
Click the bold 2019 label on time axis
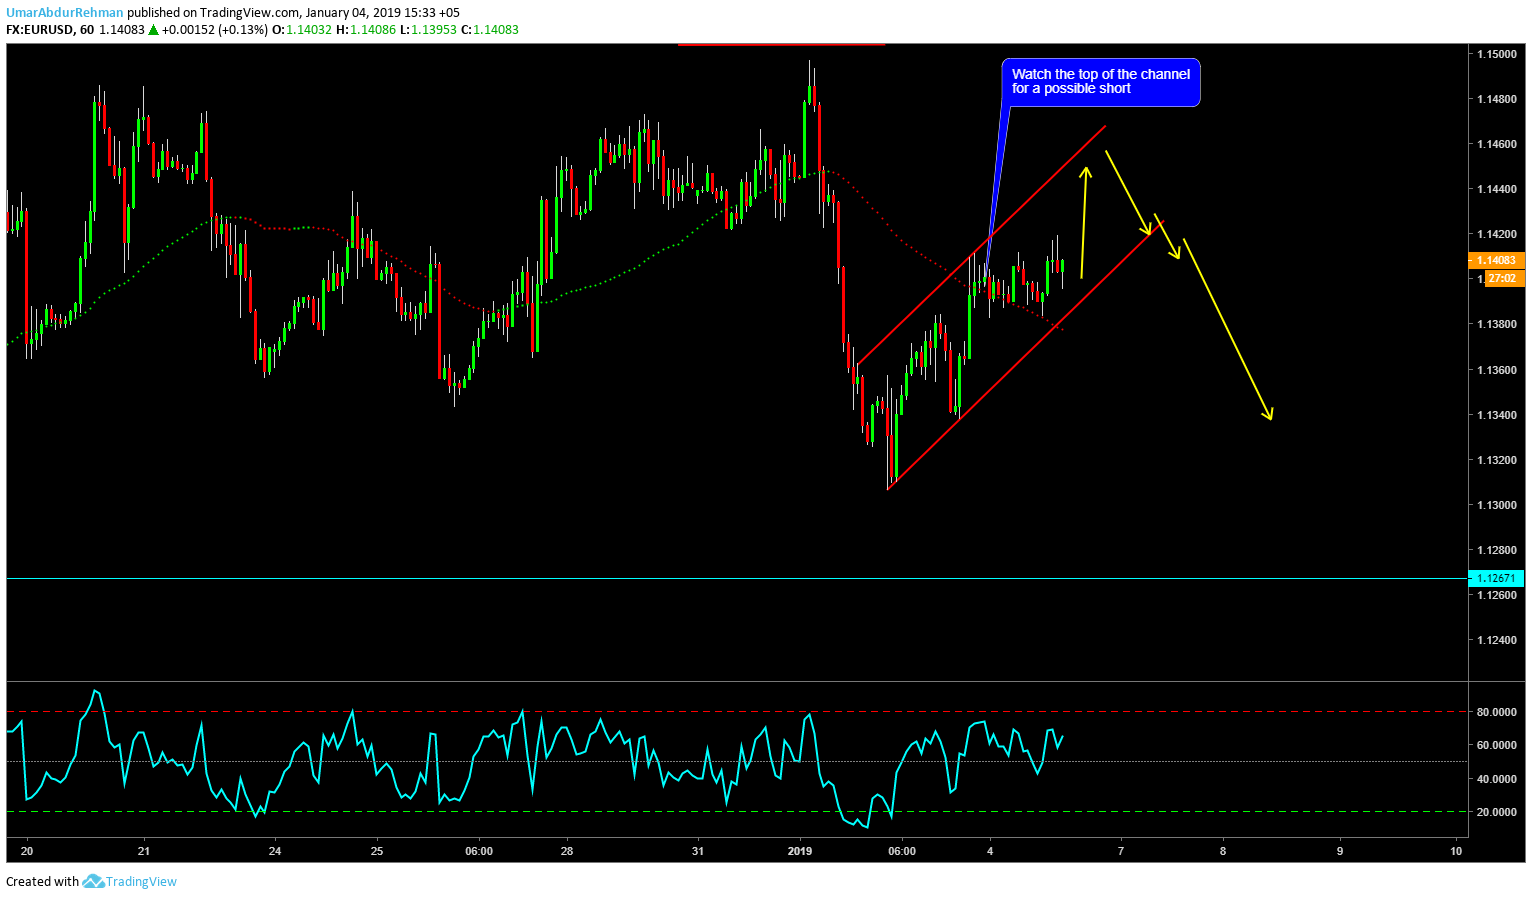click(800, 851)
